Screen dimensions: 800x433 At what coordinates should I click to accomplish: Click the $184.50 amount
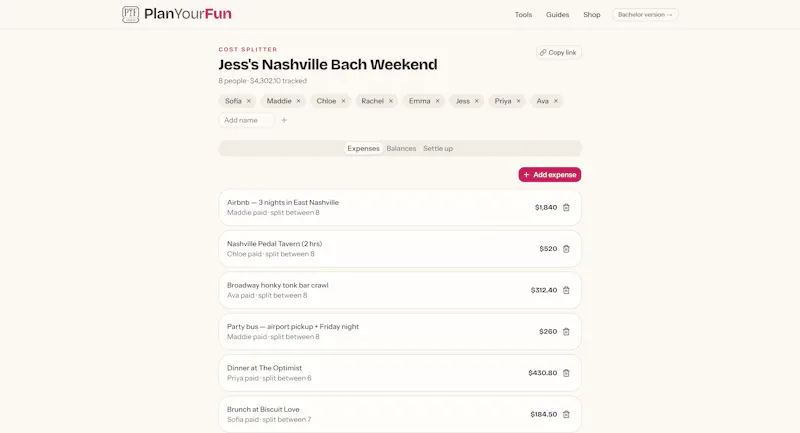point(544,414)
